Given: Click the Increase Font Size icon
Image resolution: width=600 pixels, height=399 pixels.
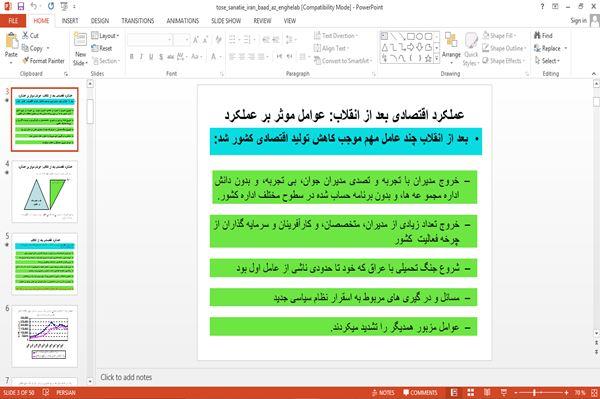Looking at the screenshot, I should 196,39.
